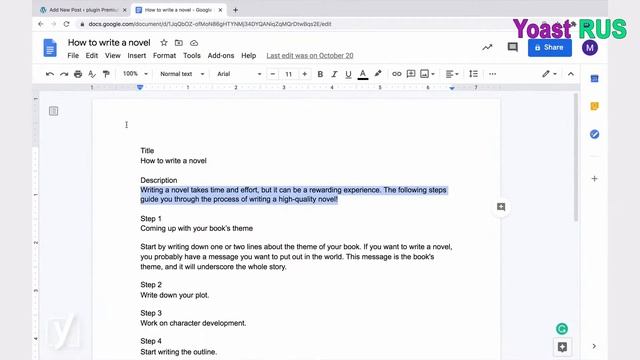This screenshot has height=360, width=640.
Task: Open the account avatar 'M'
Action: pyautogui.click(x=590, y=48)
